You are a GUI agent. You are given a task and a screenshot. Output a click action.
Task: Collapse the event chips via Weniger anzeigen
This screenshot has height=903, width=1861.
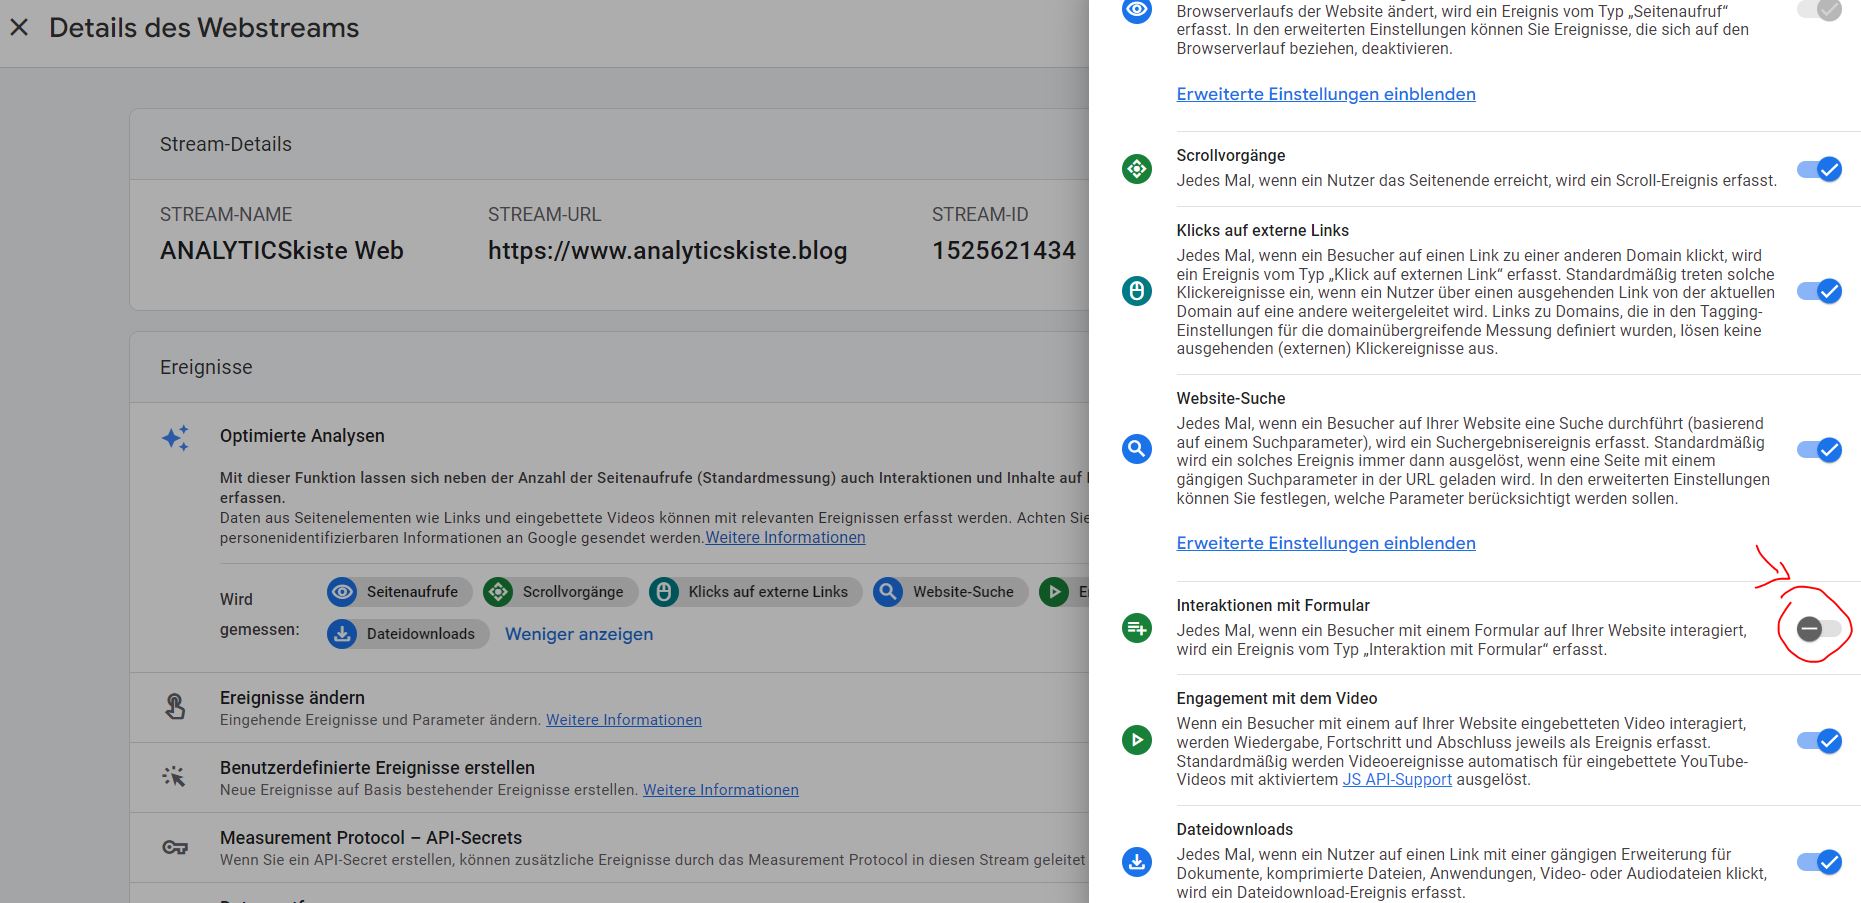pyautogui.click(x=578, y=633)
